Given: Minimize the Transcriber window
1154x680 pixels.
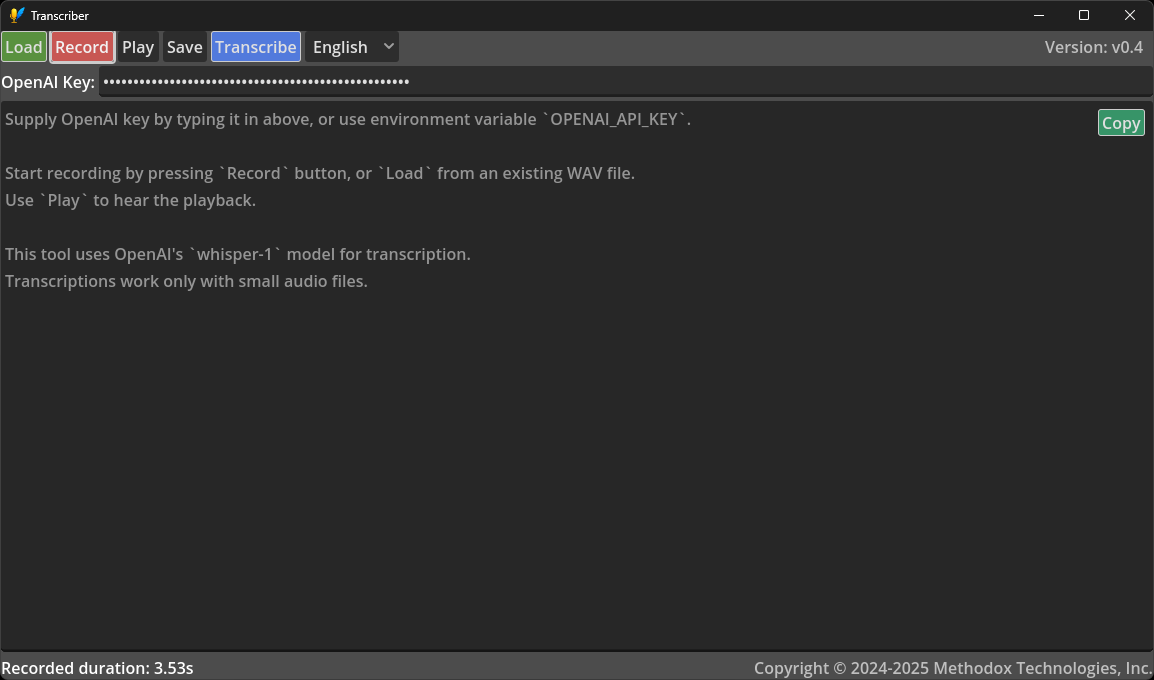Looking at the screenshot, I should pos(1038,15).
